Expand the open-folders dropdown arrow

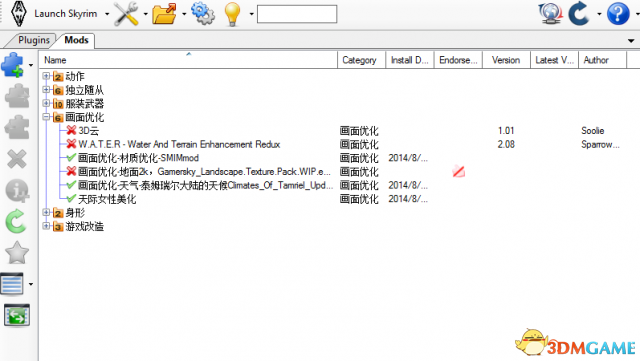click(184, 14)
